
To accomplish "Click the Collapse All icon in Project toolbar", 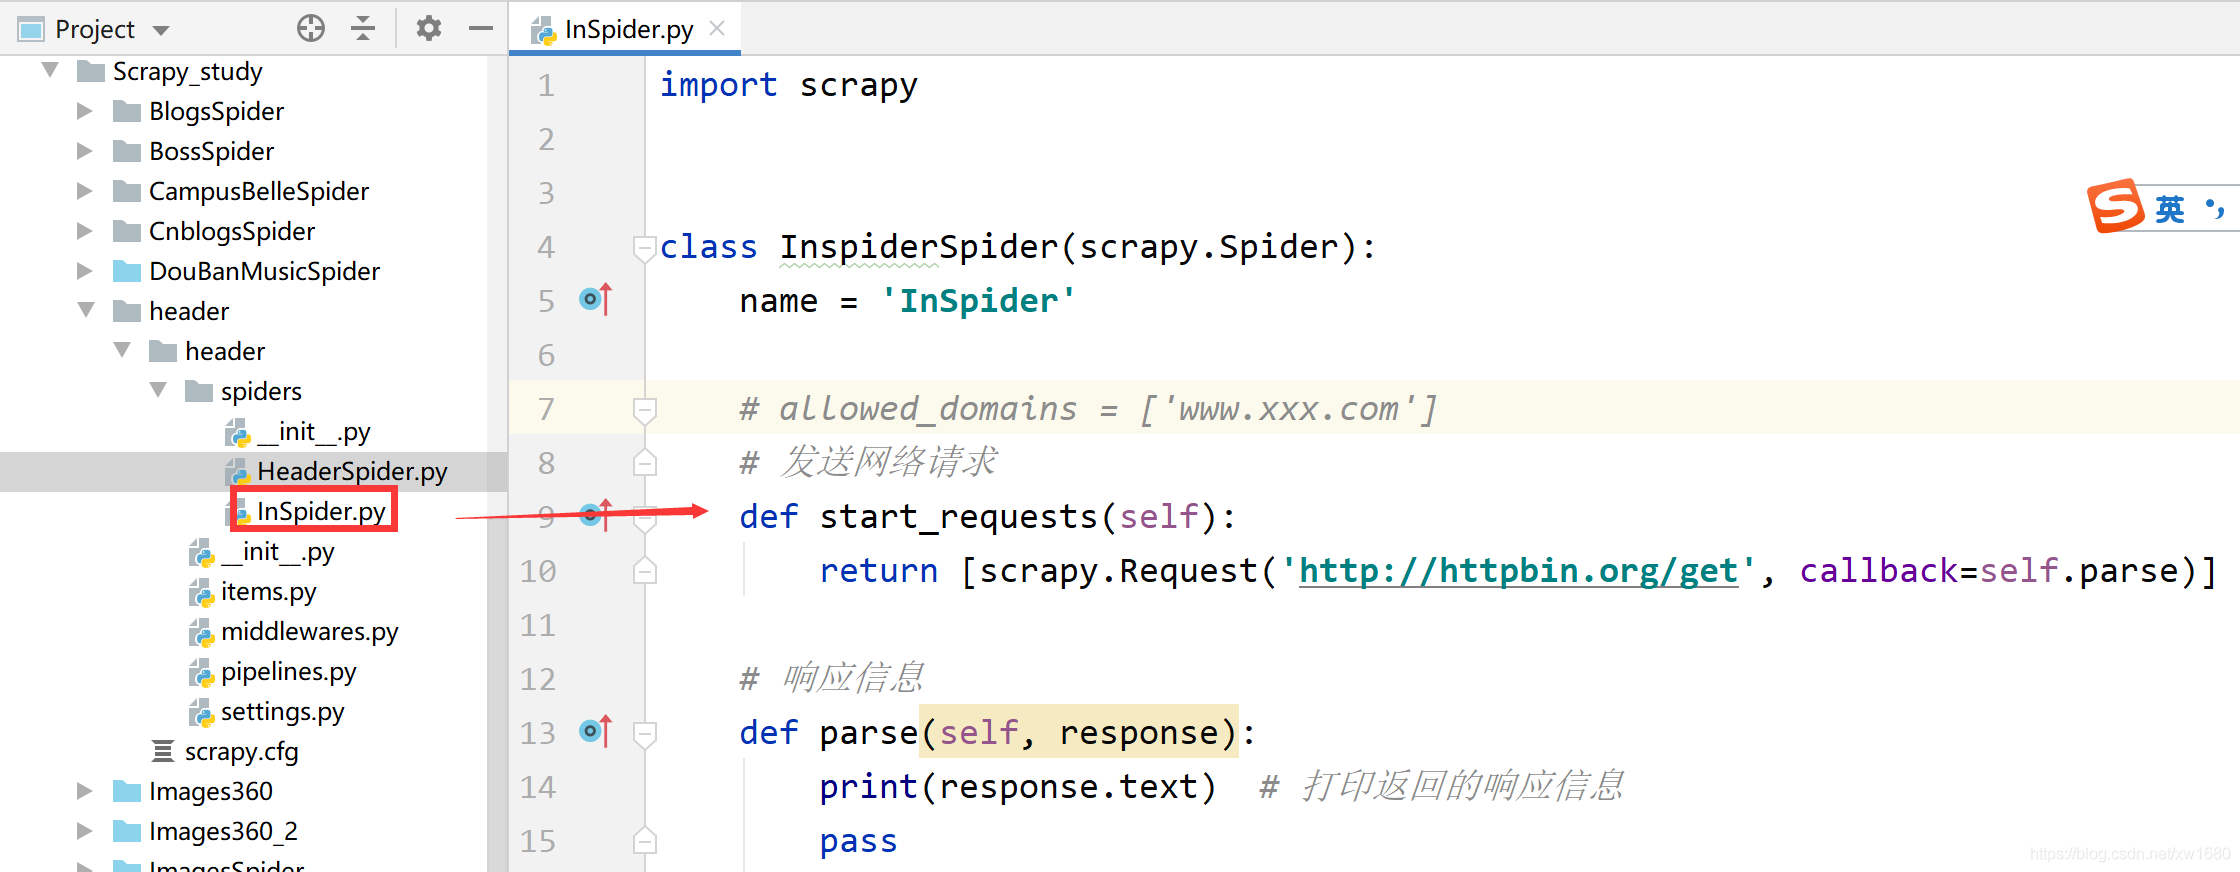I will pos(363,29).
